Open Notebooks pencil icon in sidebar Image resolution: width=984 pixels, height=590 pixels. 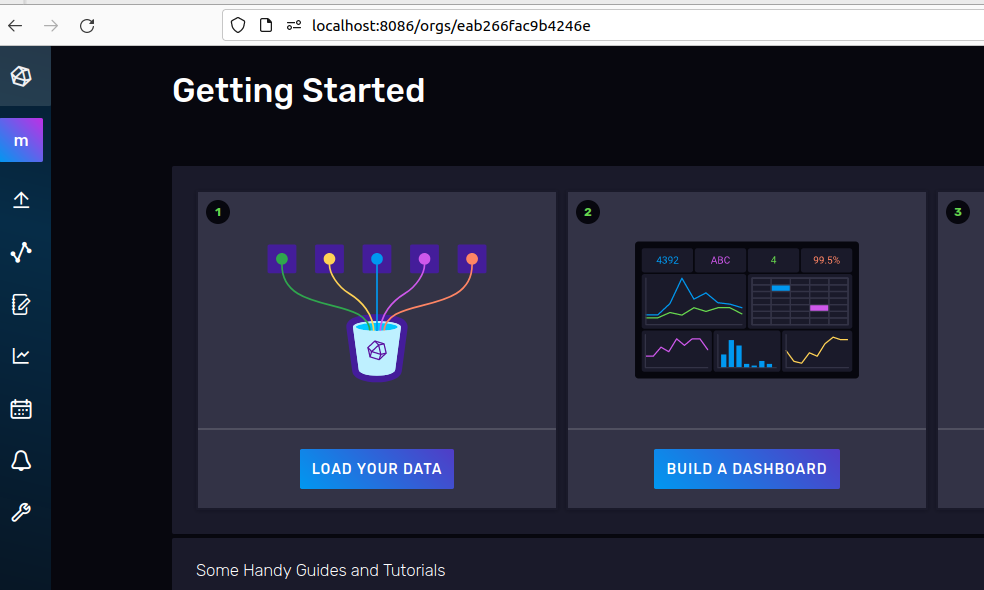point(21,304)
